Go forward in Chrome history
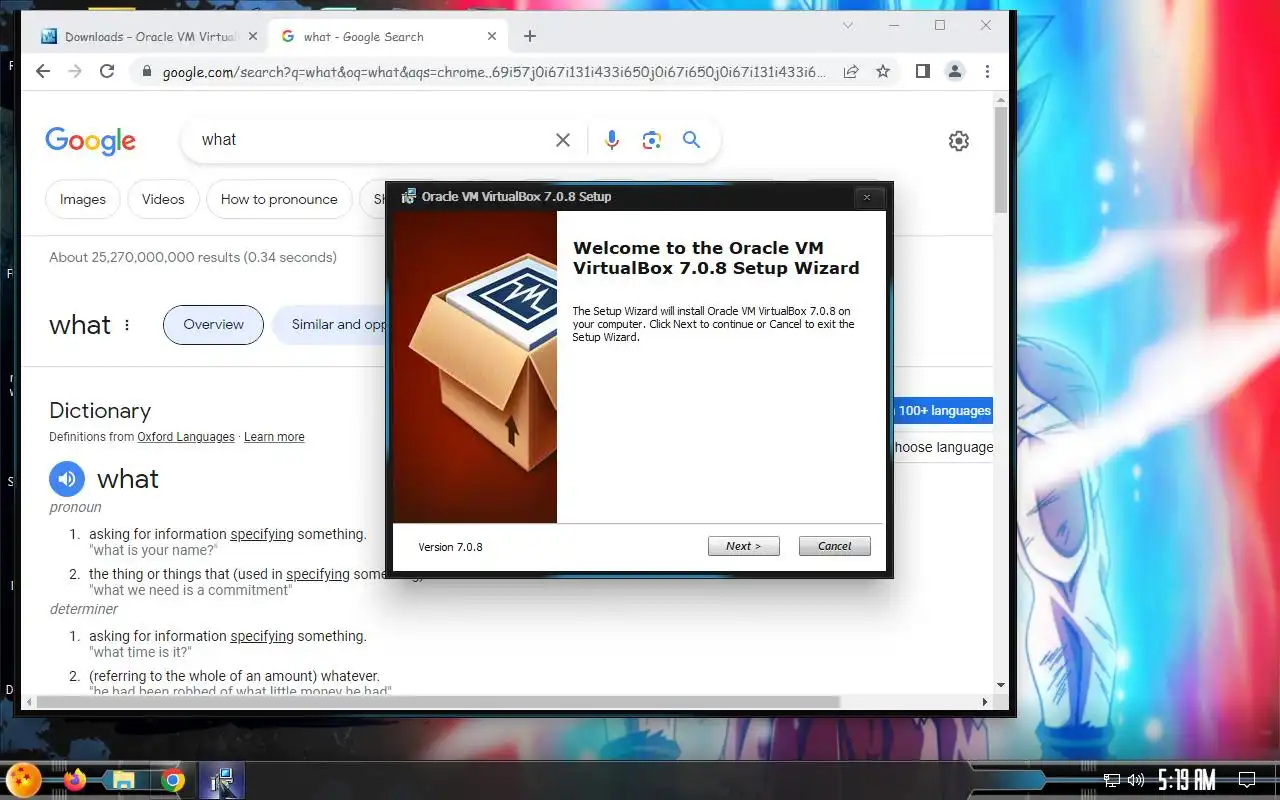The height and width of the screenshot is (800, 1280). tap(75, 72)
